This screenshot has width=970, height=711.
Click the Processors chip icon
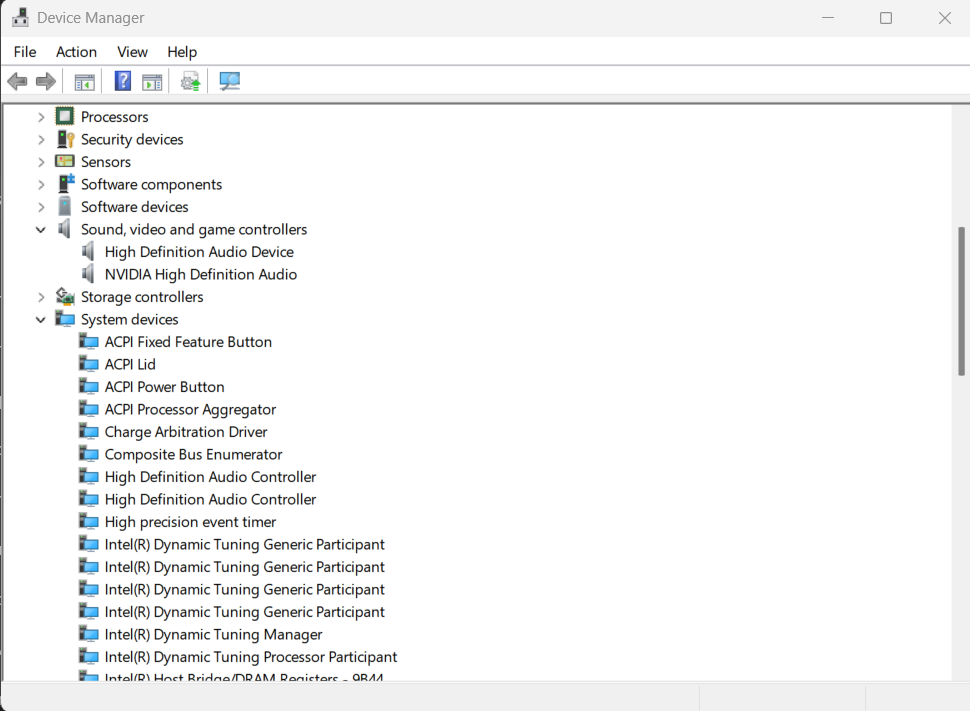coord(65,116)
